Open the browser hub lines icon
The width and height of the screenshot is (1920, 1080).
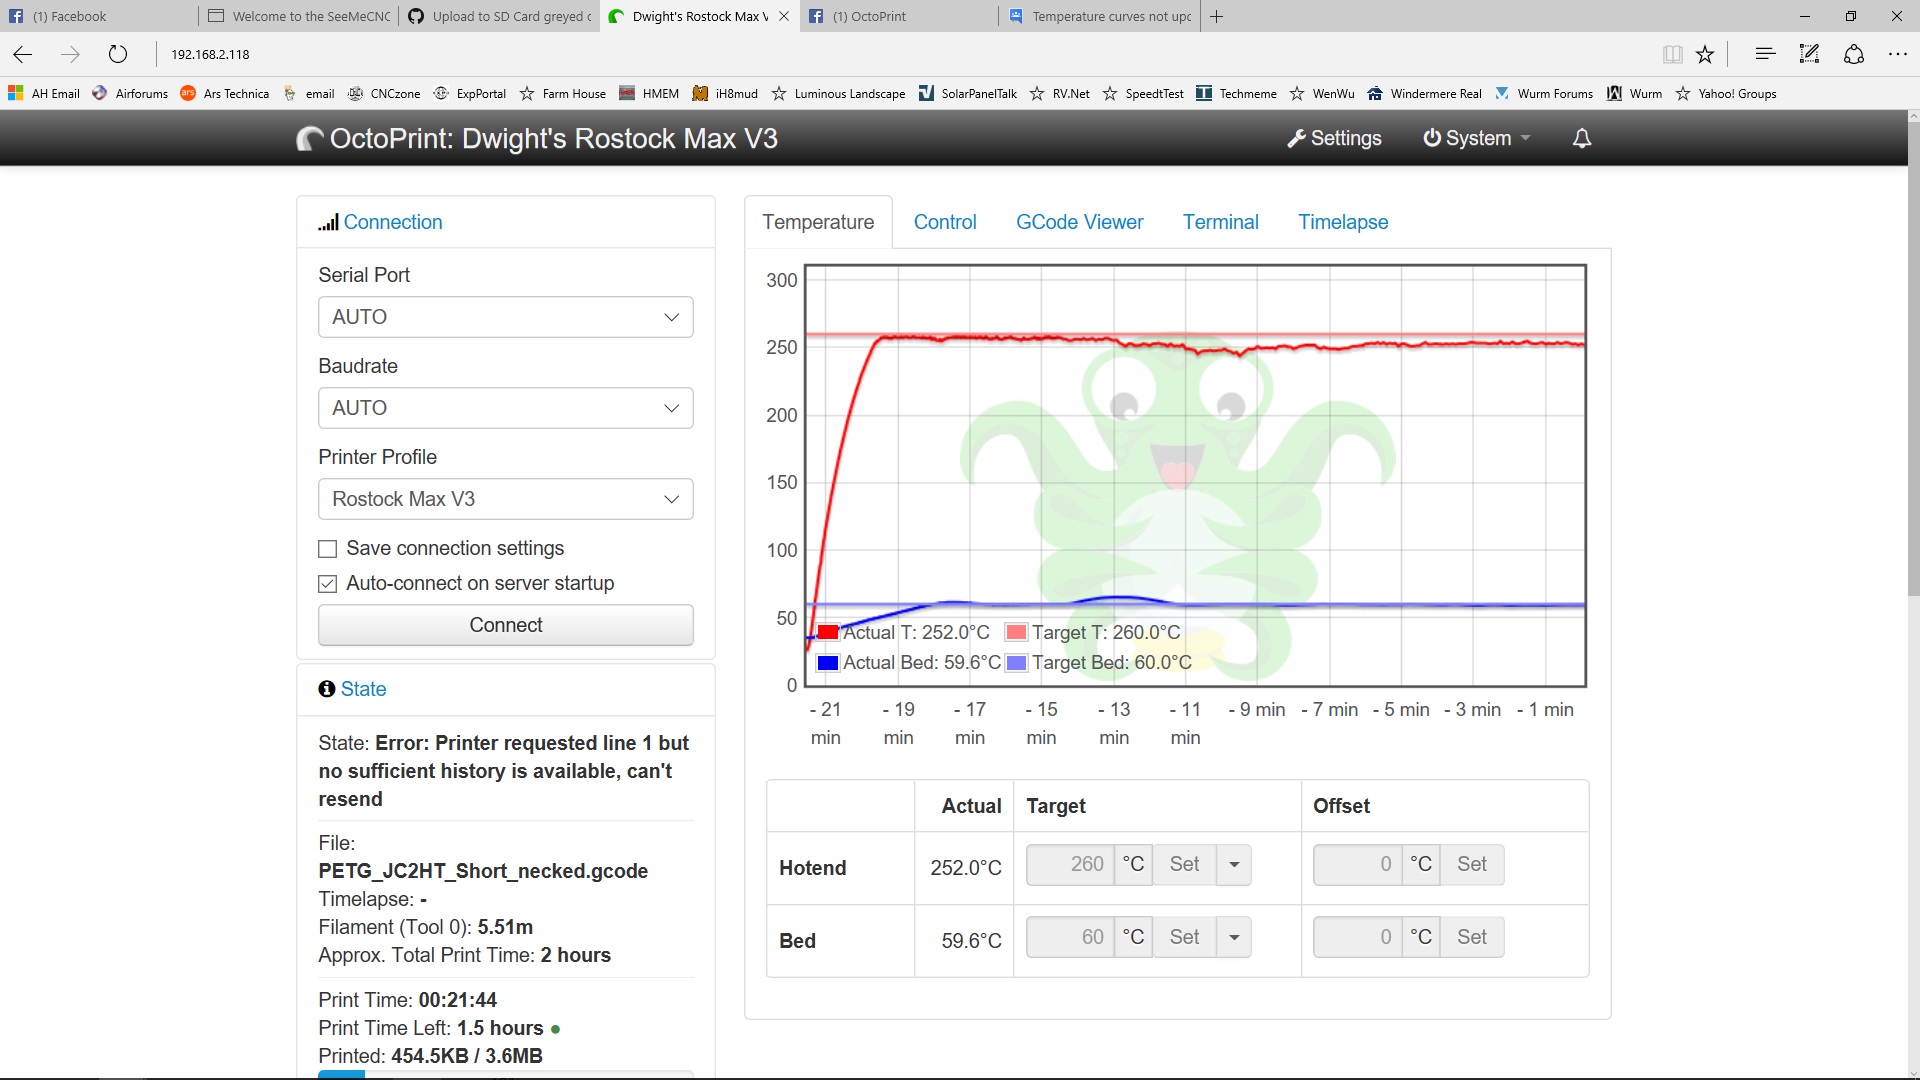click(1765, 54)
